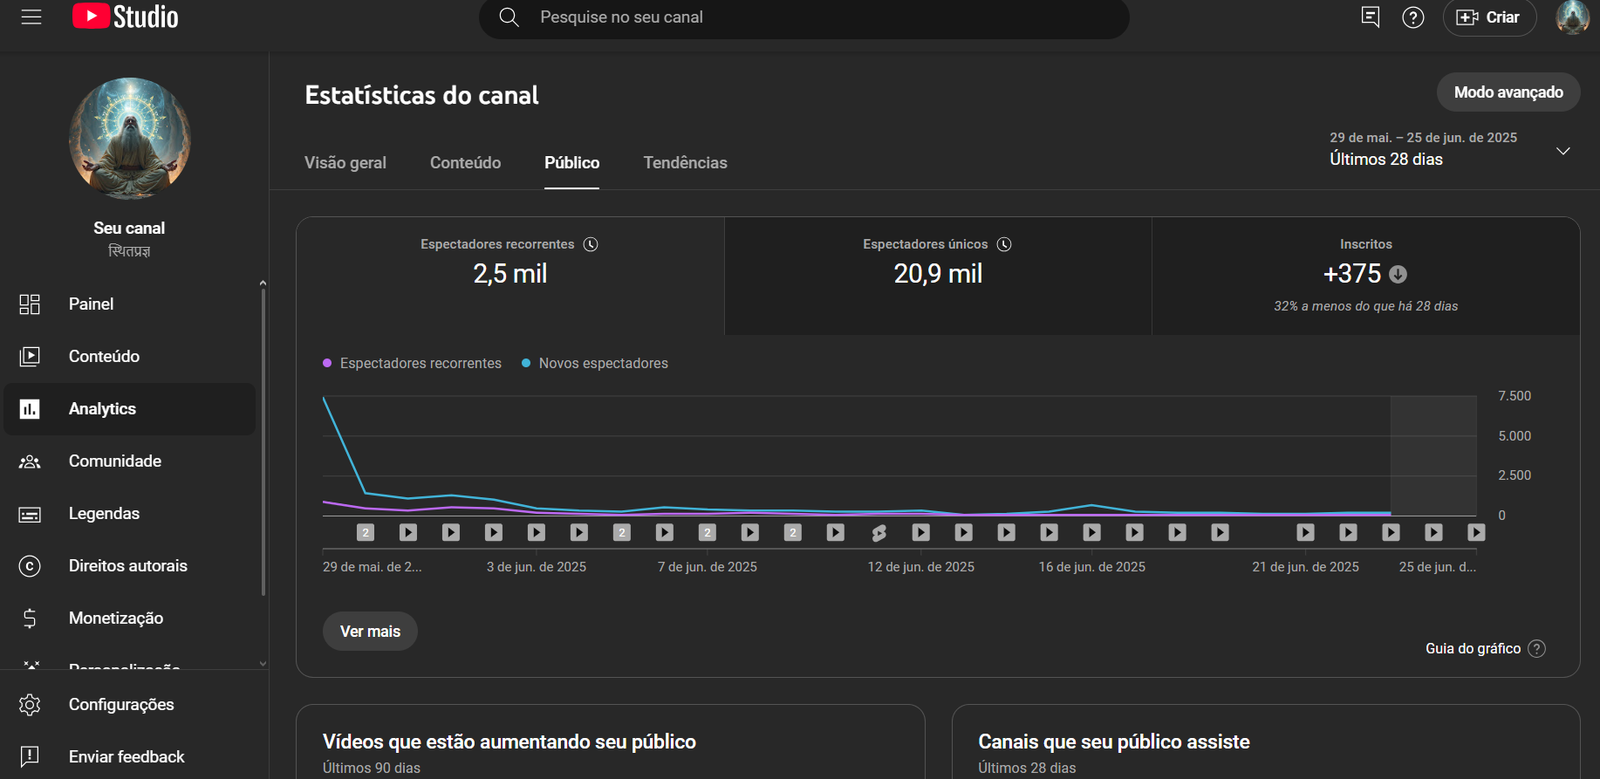Focus the Pesquise no seu canal search field
Viewport: 1600px width, 779px height.
pos(804,17)
